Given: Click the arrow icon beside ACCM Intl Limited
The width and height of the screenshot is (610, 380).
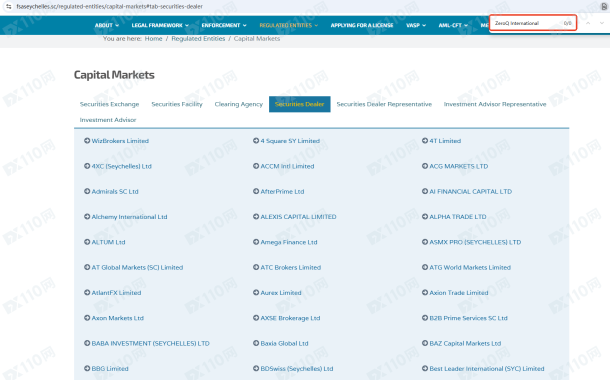Looking at the screenshot, I should [x=256, y=166].
